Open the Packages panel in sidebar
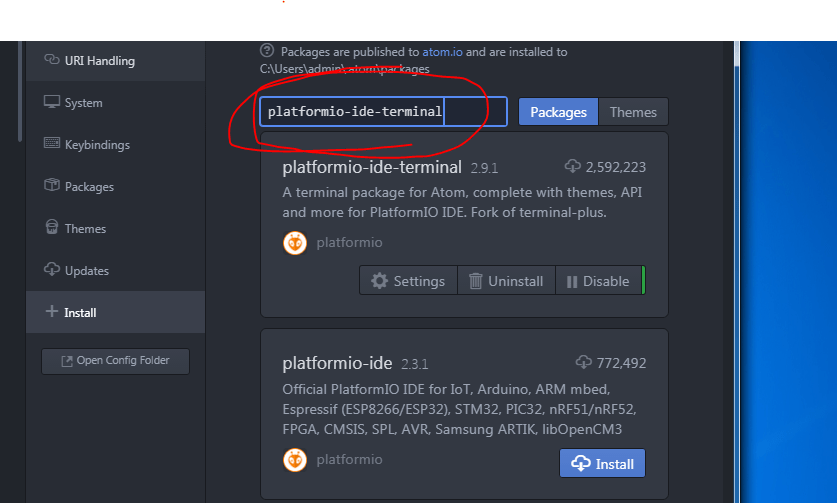 tap(115, 187)
